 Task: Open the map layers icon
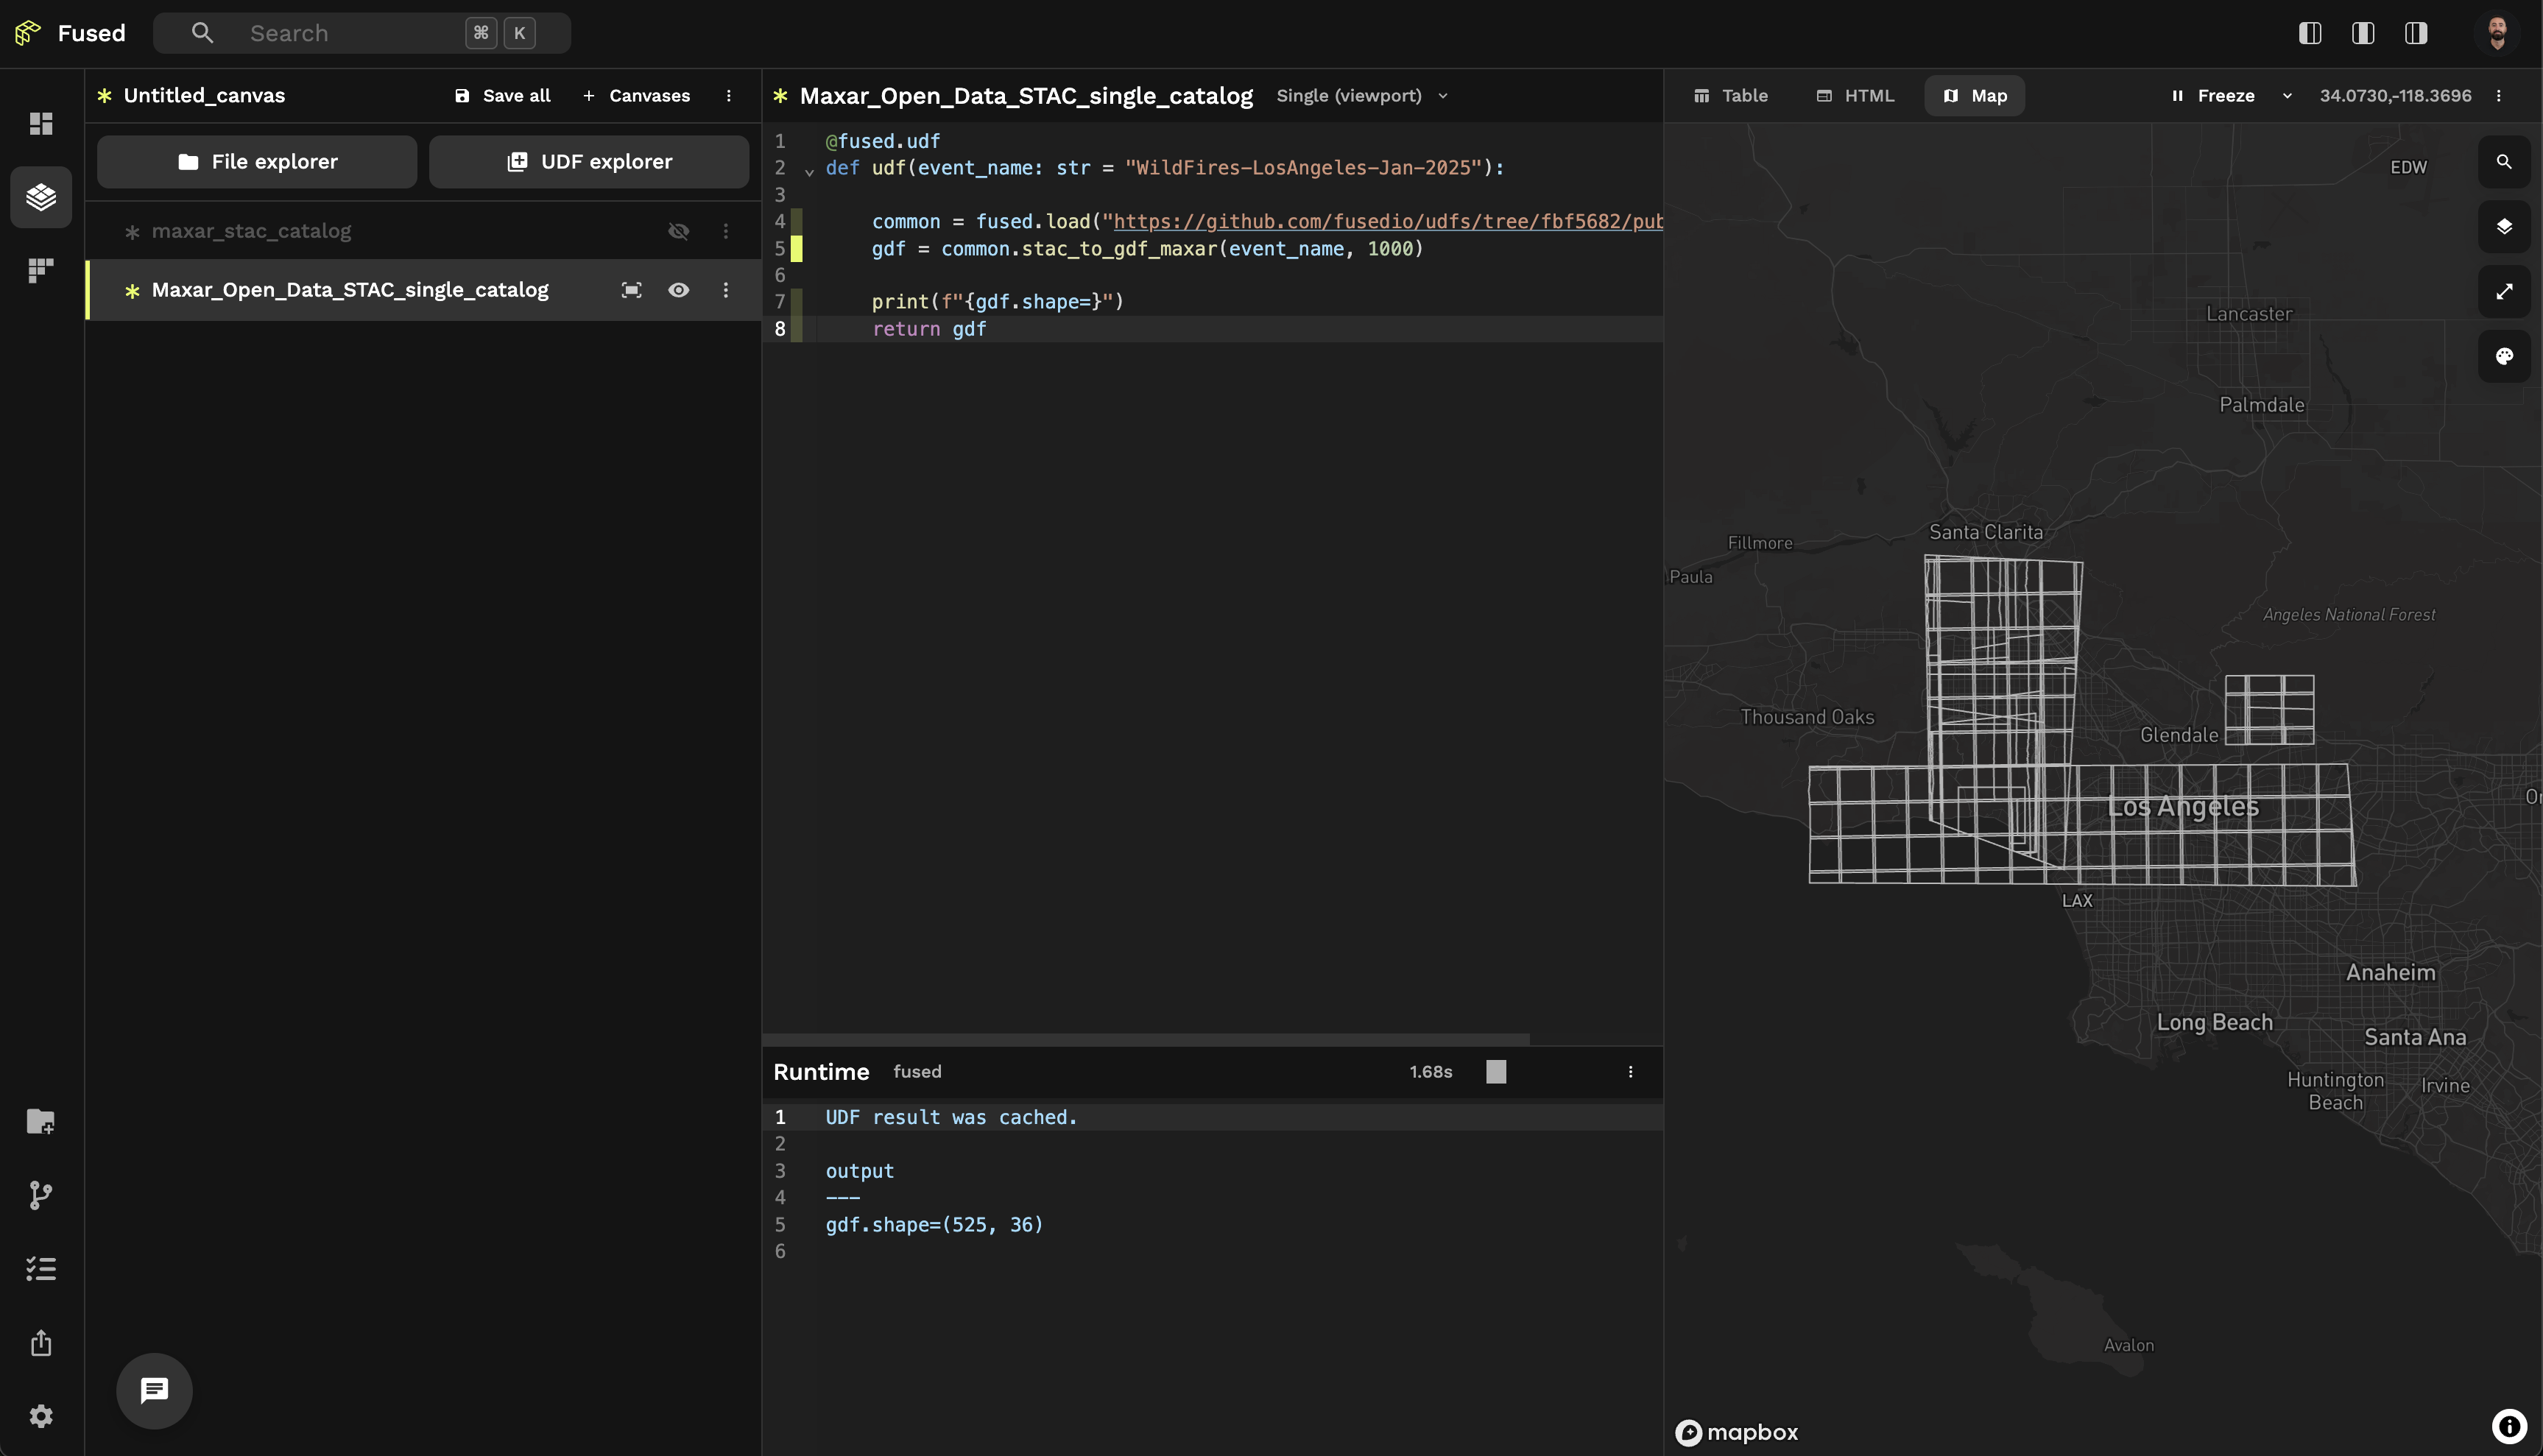2503,226
